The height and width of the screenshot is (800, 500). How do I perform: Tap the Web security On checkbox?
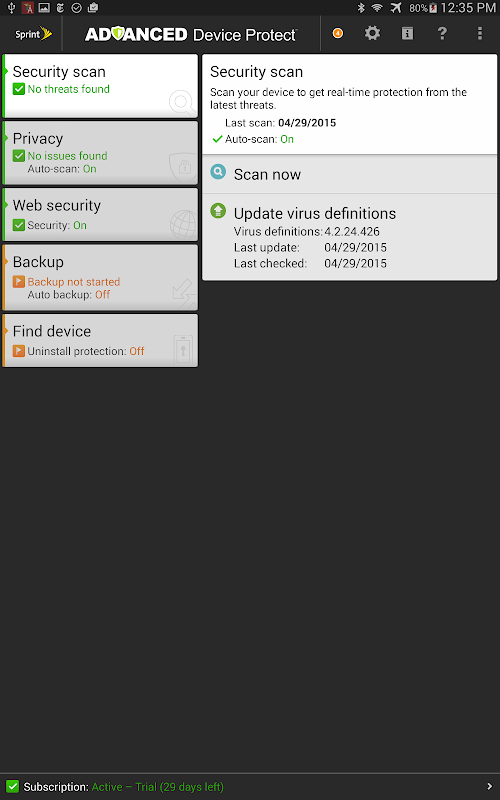(x=19, y=225)
